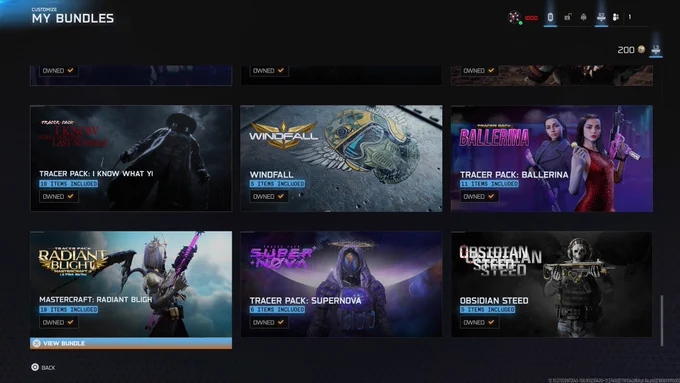Click the items included label on I Know What
Viewport: 680px width, 383px height.
(x=69, y=184)
